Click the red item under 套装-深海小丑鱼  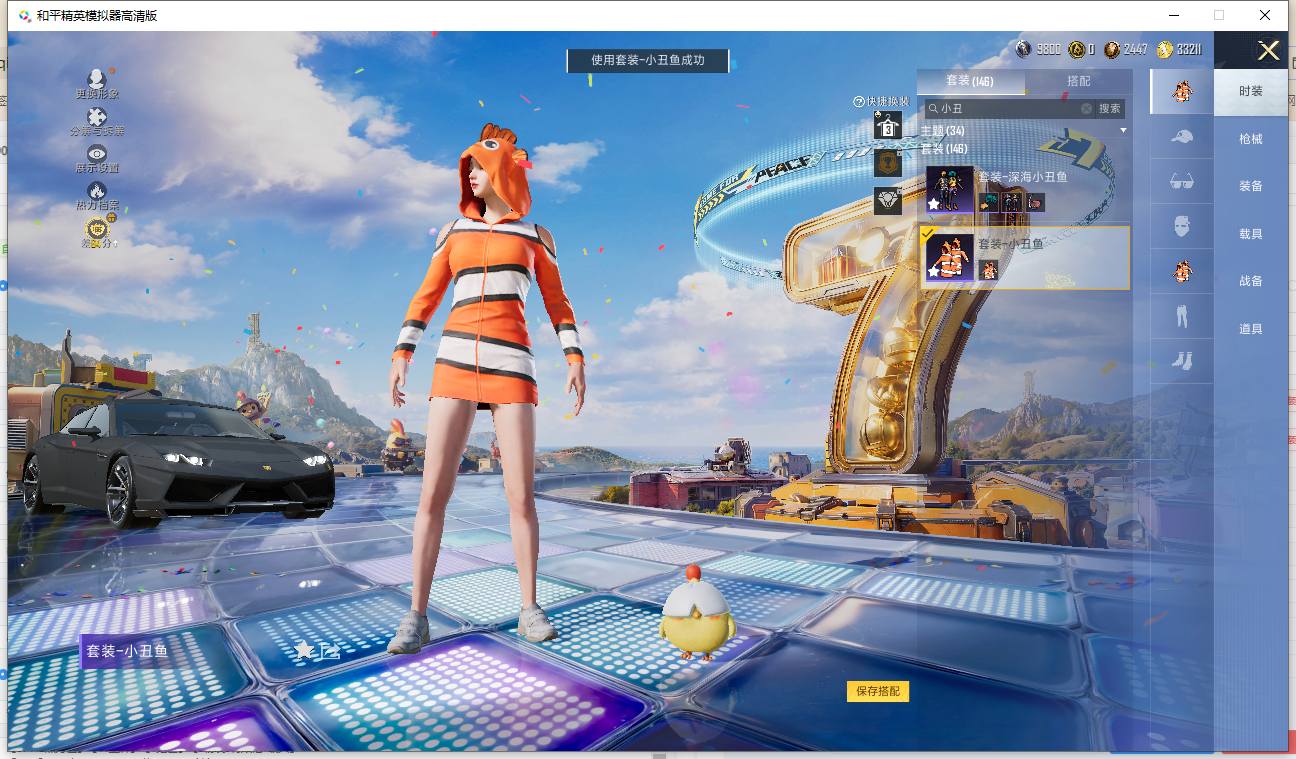tap(1035, 202)
